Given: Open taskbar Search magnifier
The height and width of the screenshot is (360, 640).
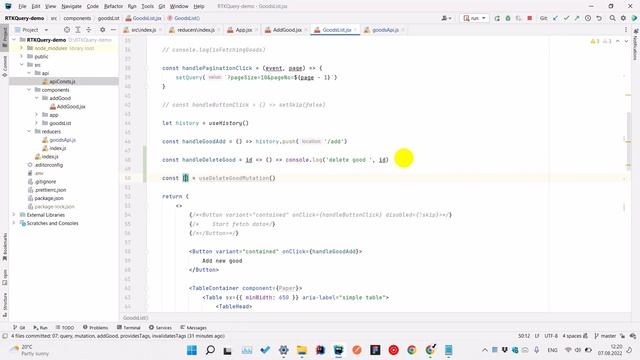Looking at the screenshot, I should tap(210, 350).
